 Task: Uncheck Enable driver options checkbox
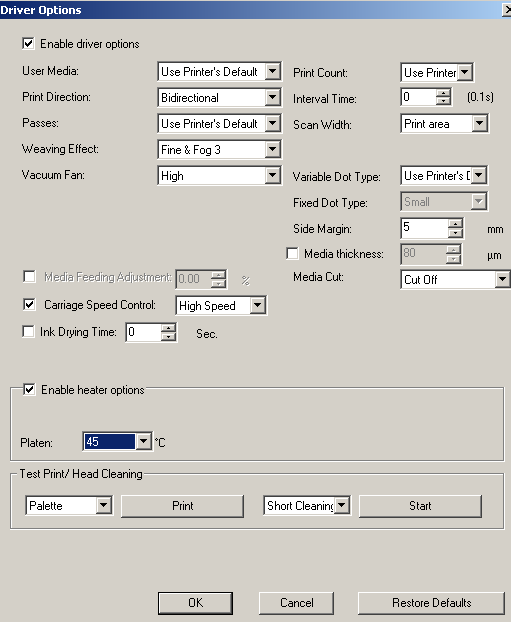click(28, 44)
